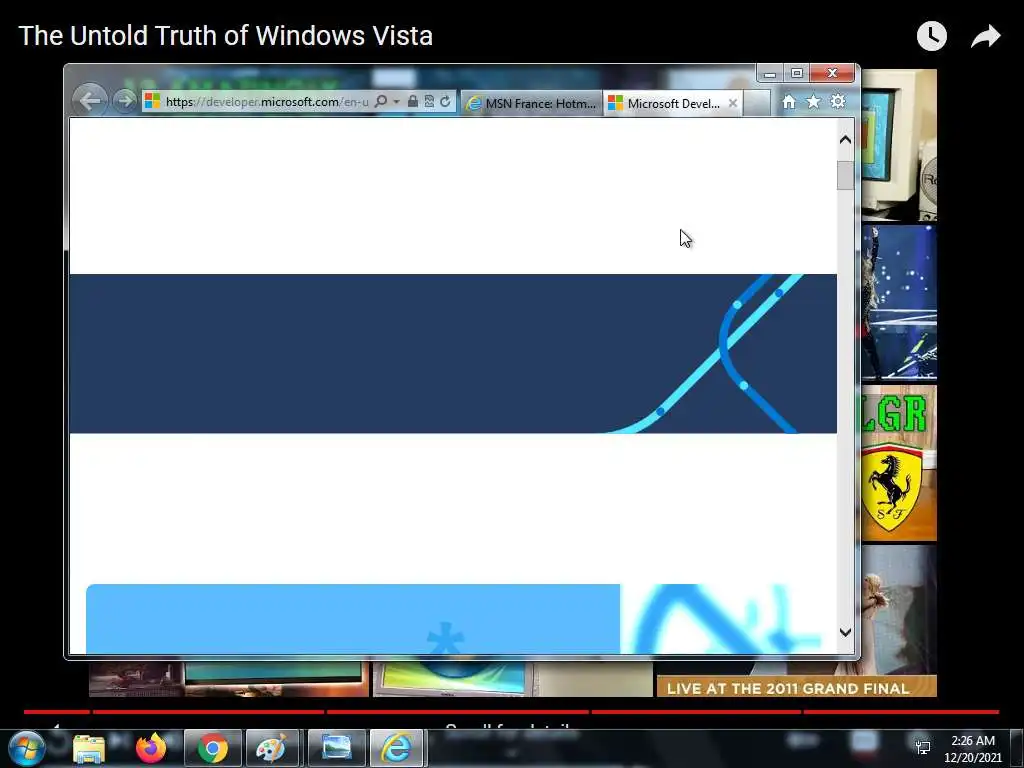Image resolution: width=1024 pixels, height=768 pixels.
Task: Open the address bar autocomplete dropdown arrow
Action: 396,102
